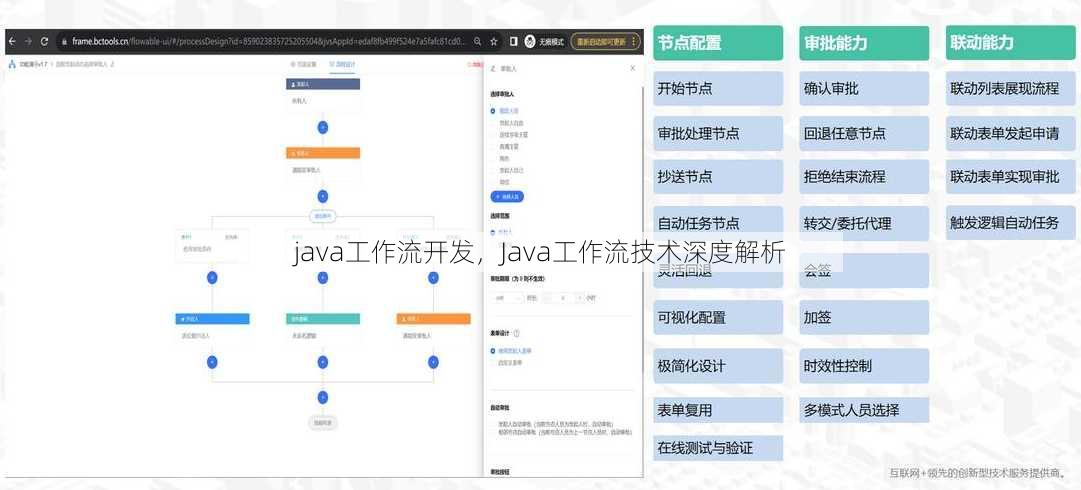Select the 使用发起人表单 radio option
Screen dimensions: 1081x490
(511, 351)
